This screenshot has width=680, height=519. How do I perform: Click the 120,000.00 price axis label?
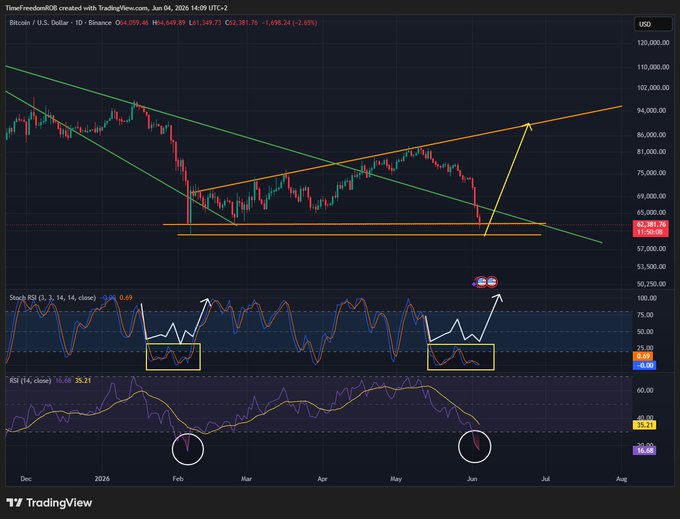pyautogui.click(x=651, y=42)
